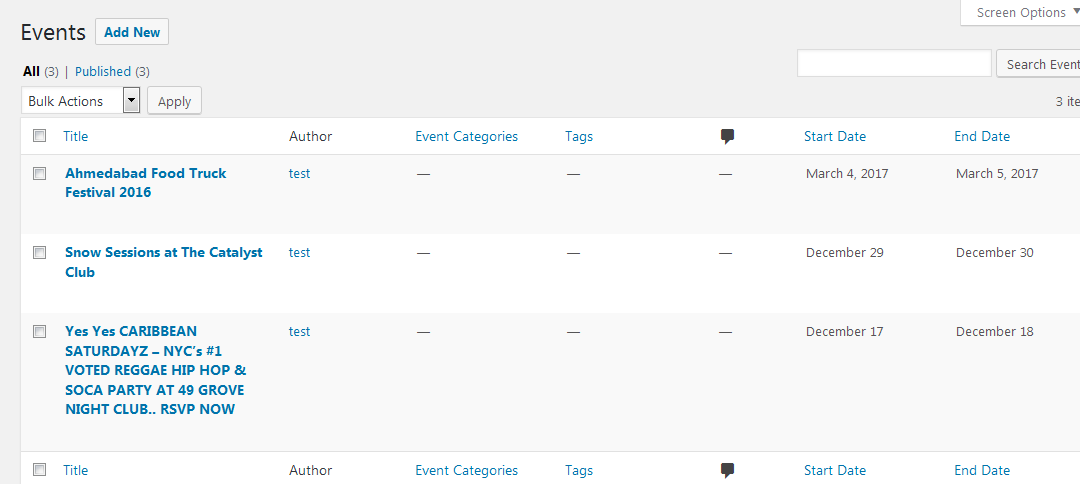Show the Published events filter
This screenshot has width=1080, height=484.
click(x=103, y=71)
